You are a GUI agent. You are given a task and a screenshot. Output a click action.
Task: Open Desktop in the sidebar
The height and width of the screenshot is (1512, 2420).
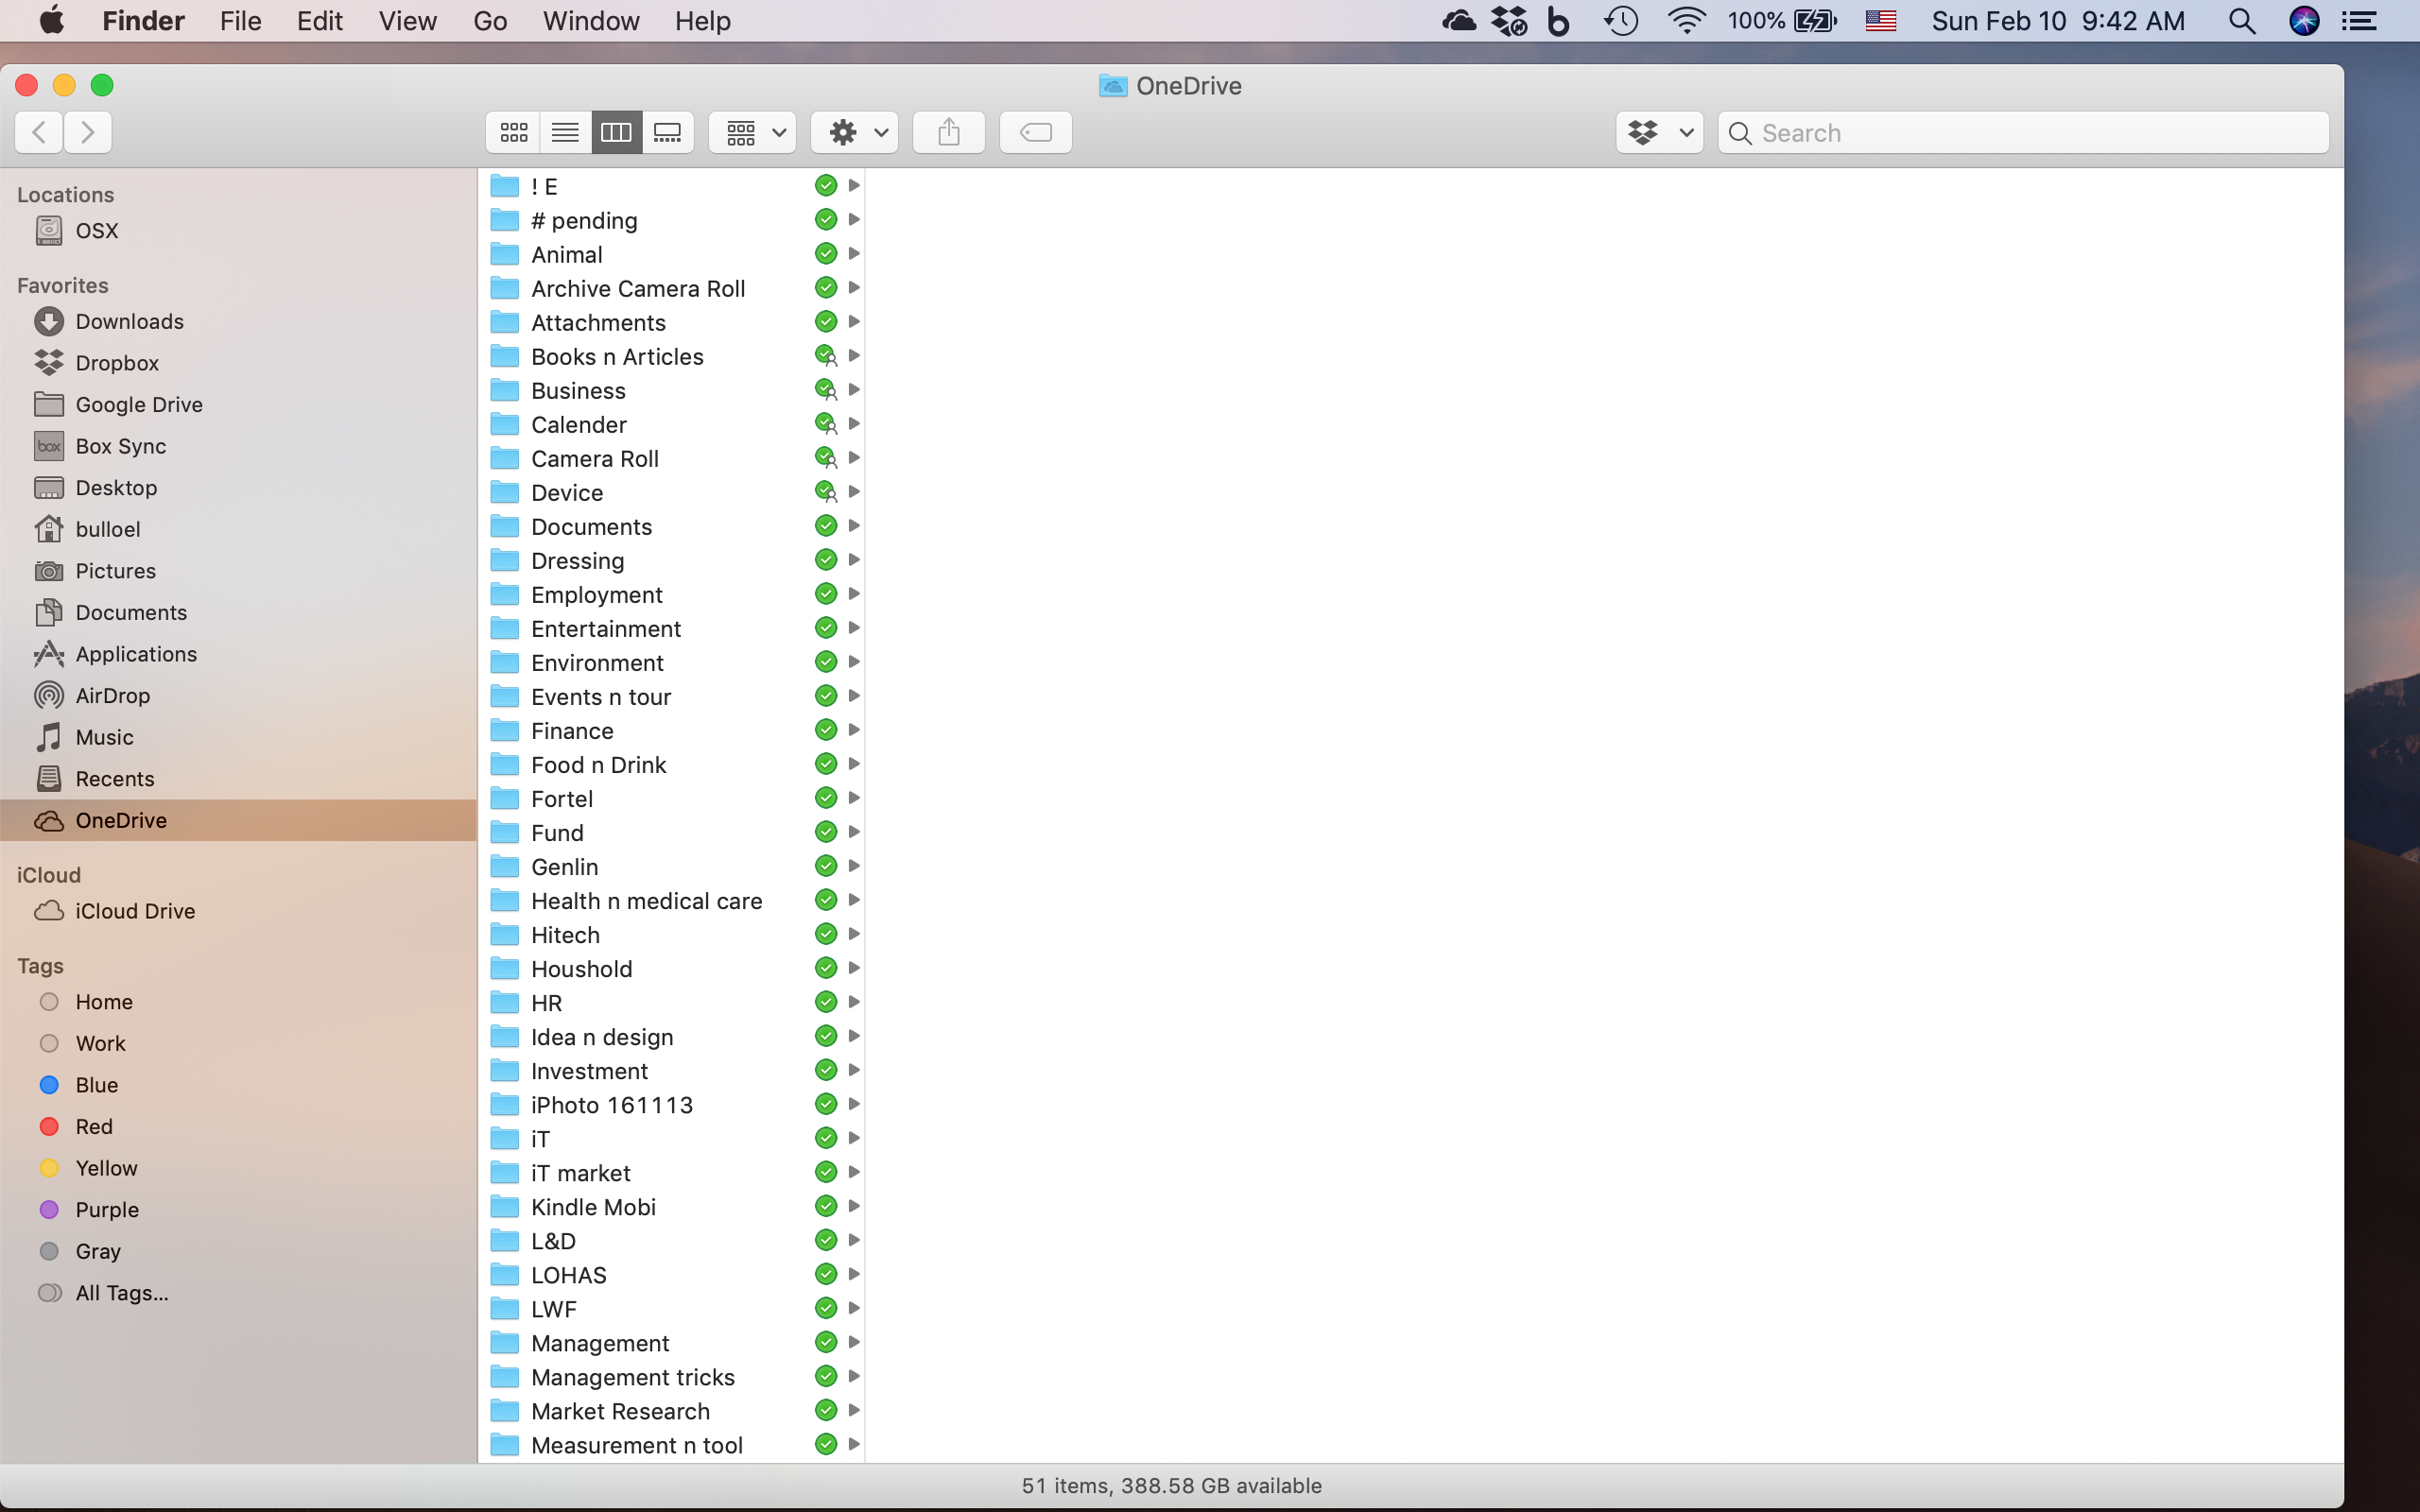(x=238, y=487)
